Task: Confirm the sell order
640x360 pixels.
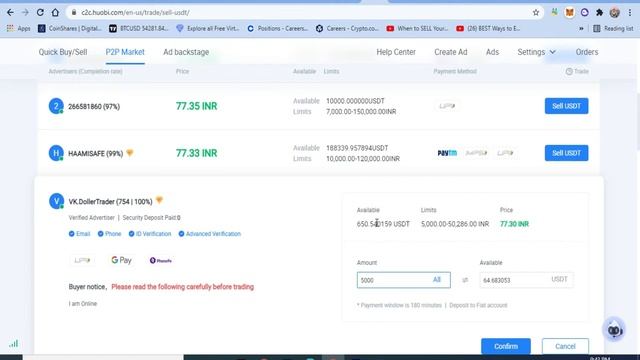Action: tap(506, 346)
